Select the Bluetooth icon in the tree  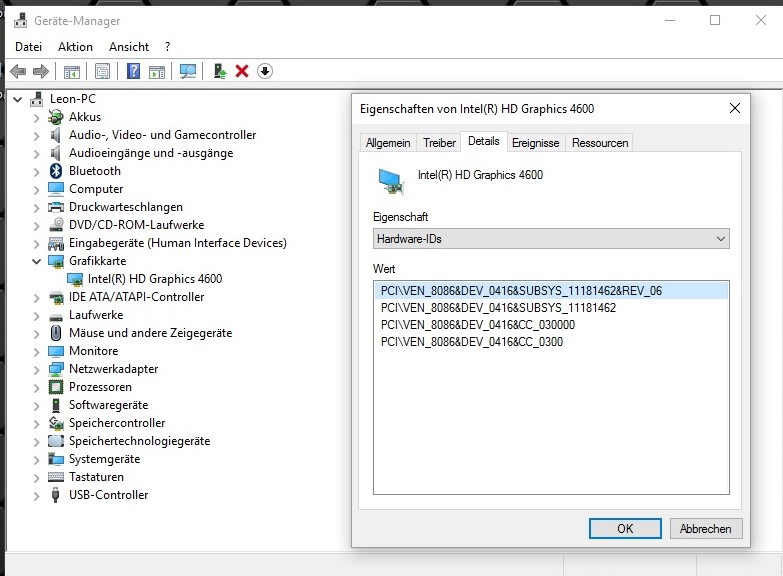[x=56, y=171]
